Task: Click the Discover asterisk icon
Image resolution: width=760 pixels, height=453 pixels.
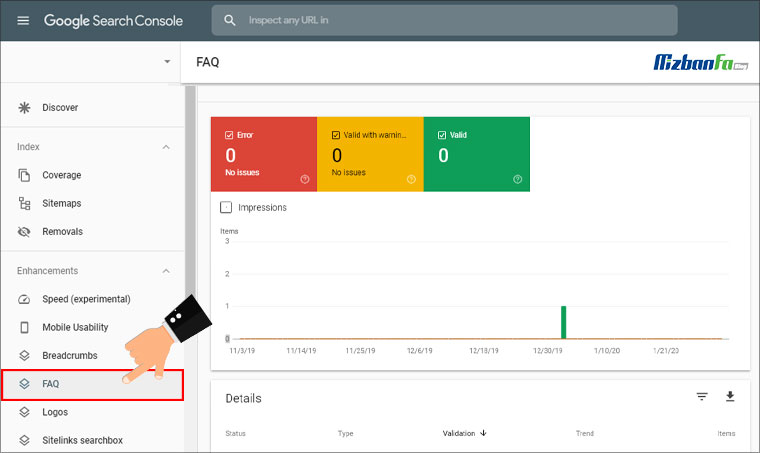Action: click(24, 107)
